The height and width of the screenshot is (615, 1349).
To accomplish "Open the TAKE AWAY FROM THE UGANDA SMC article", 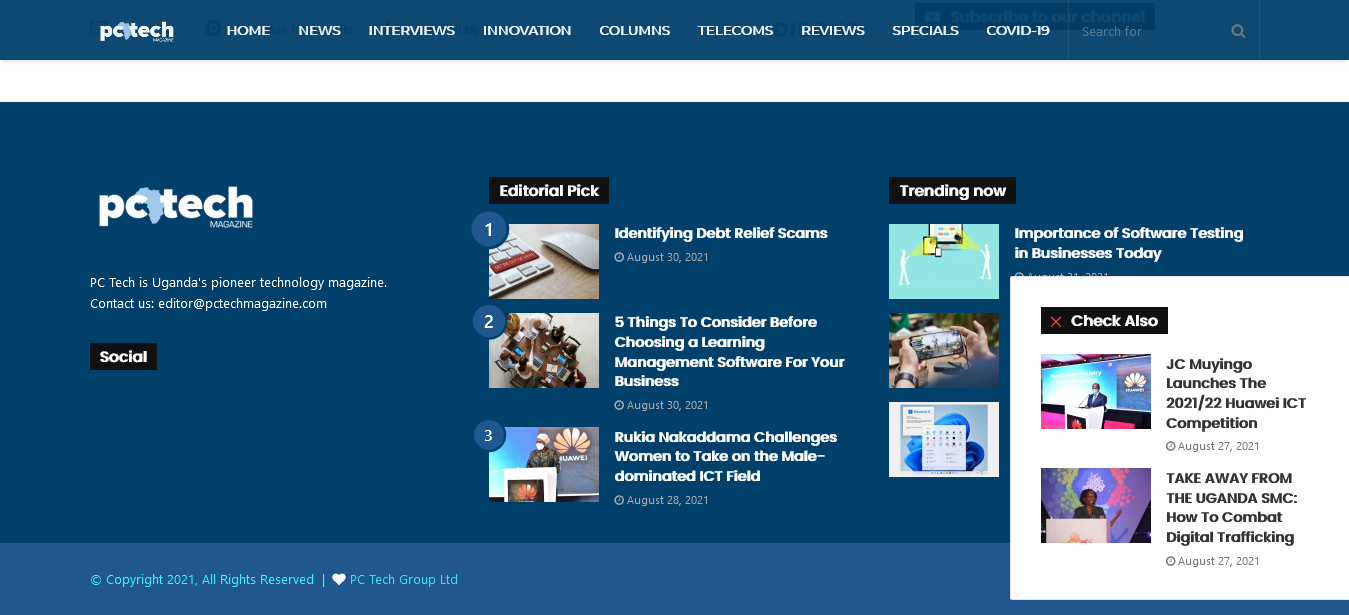I will click(1231, 507).
